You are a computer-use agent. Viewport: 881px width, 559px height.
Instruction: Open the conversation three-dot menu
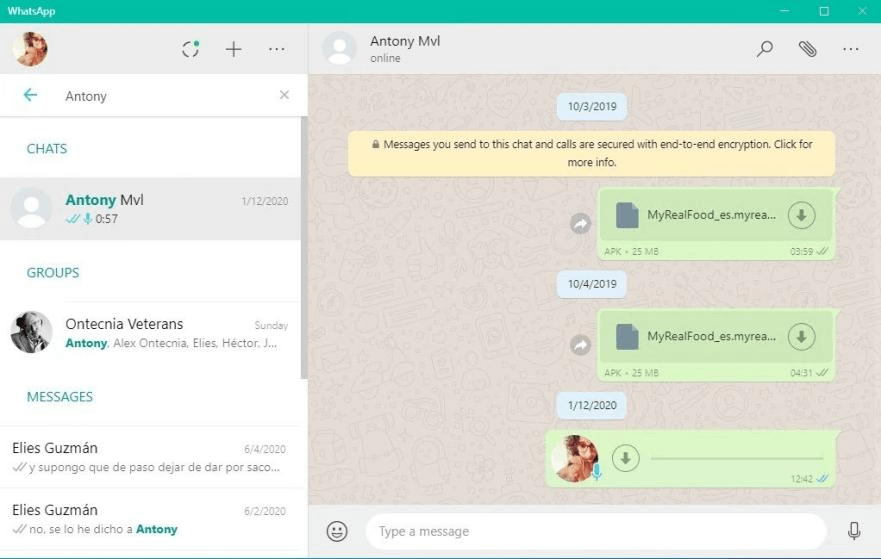coord(851,49)
